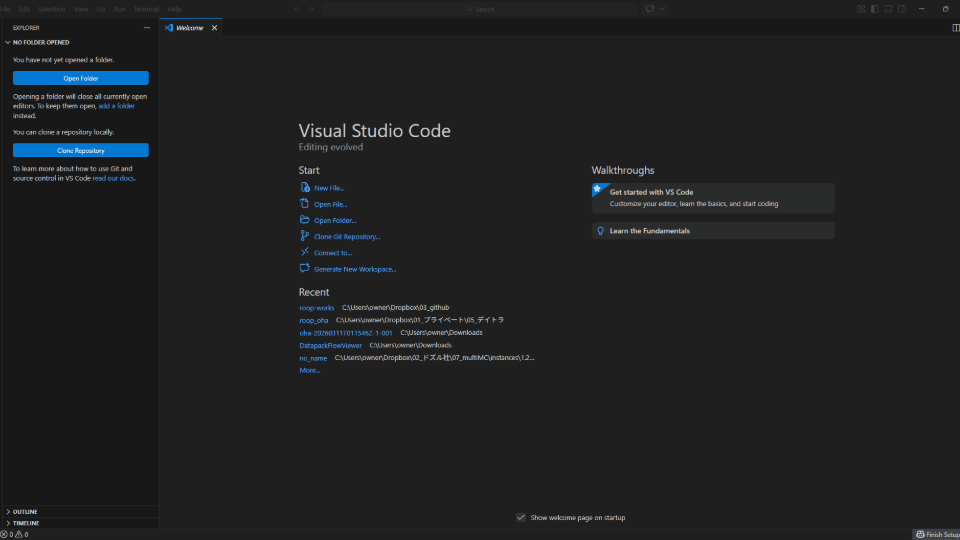Image resolution: width=960 pixels, height=540 pixels.
Task: Click the split editor icon beside tabs
Action: [x=955, y=28]
